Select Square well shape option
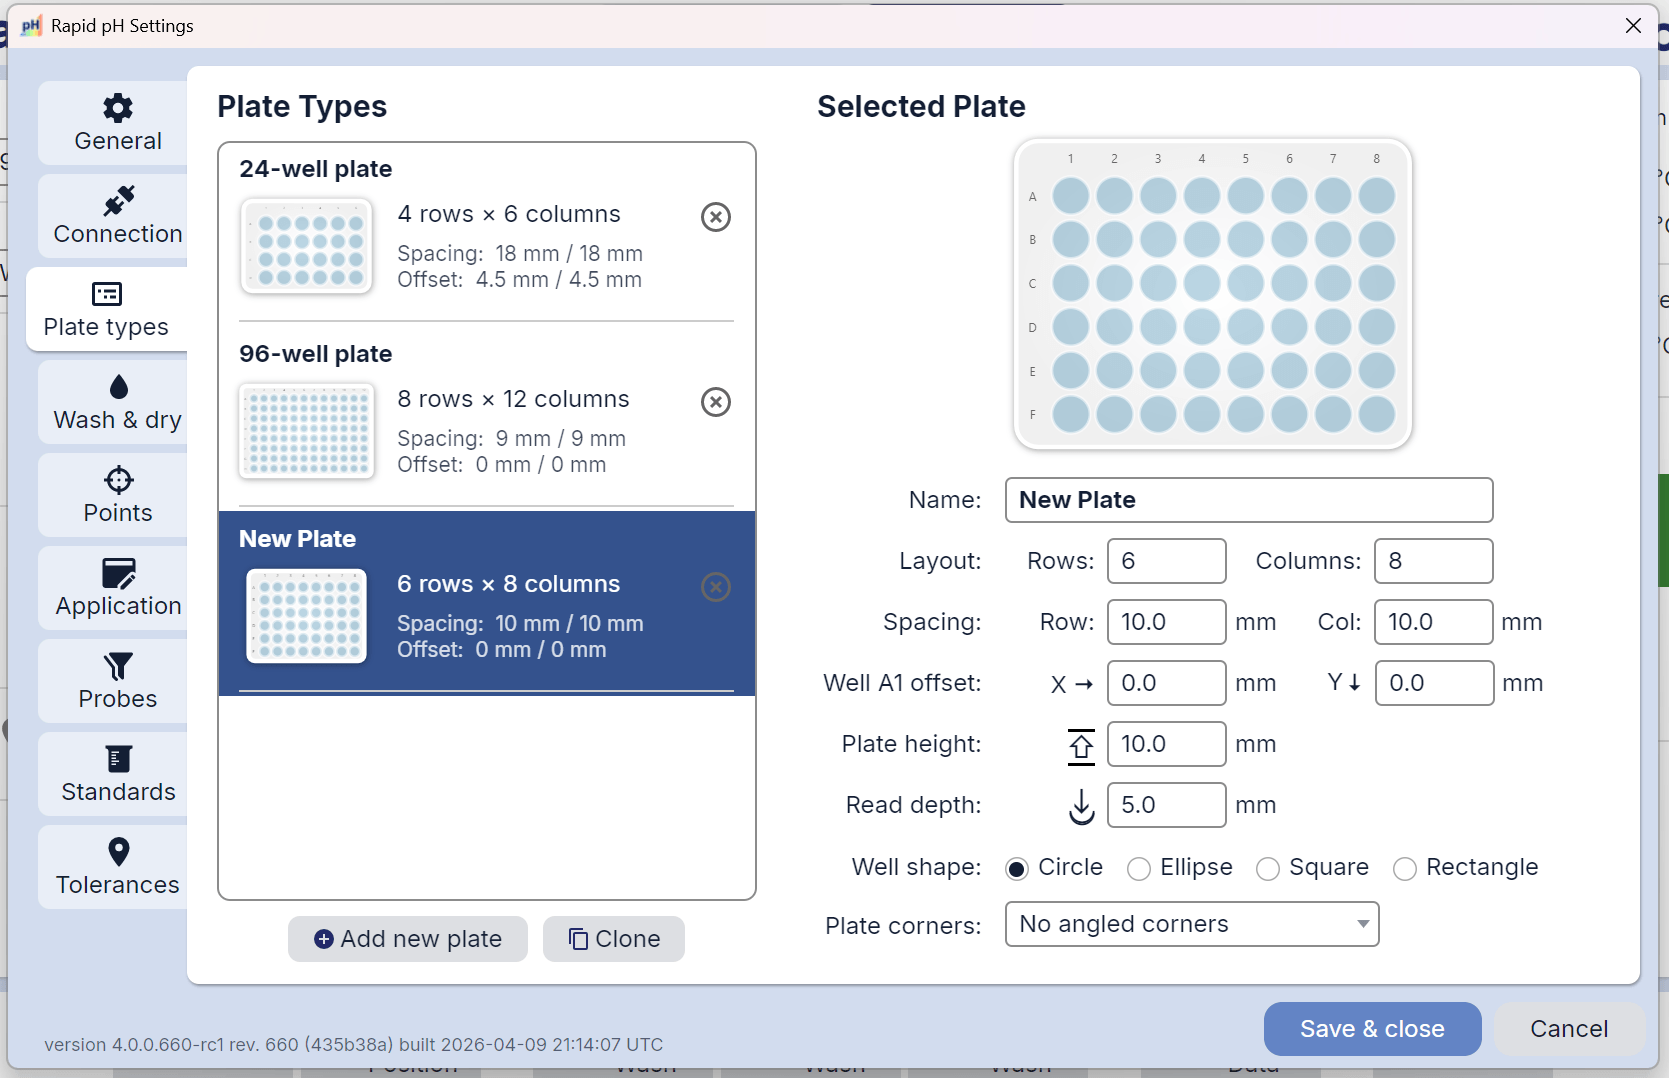 coord(1268,869)
